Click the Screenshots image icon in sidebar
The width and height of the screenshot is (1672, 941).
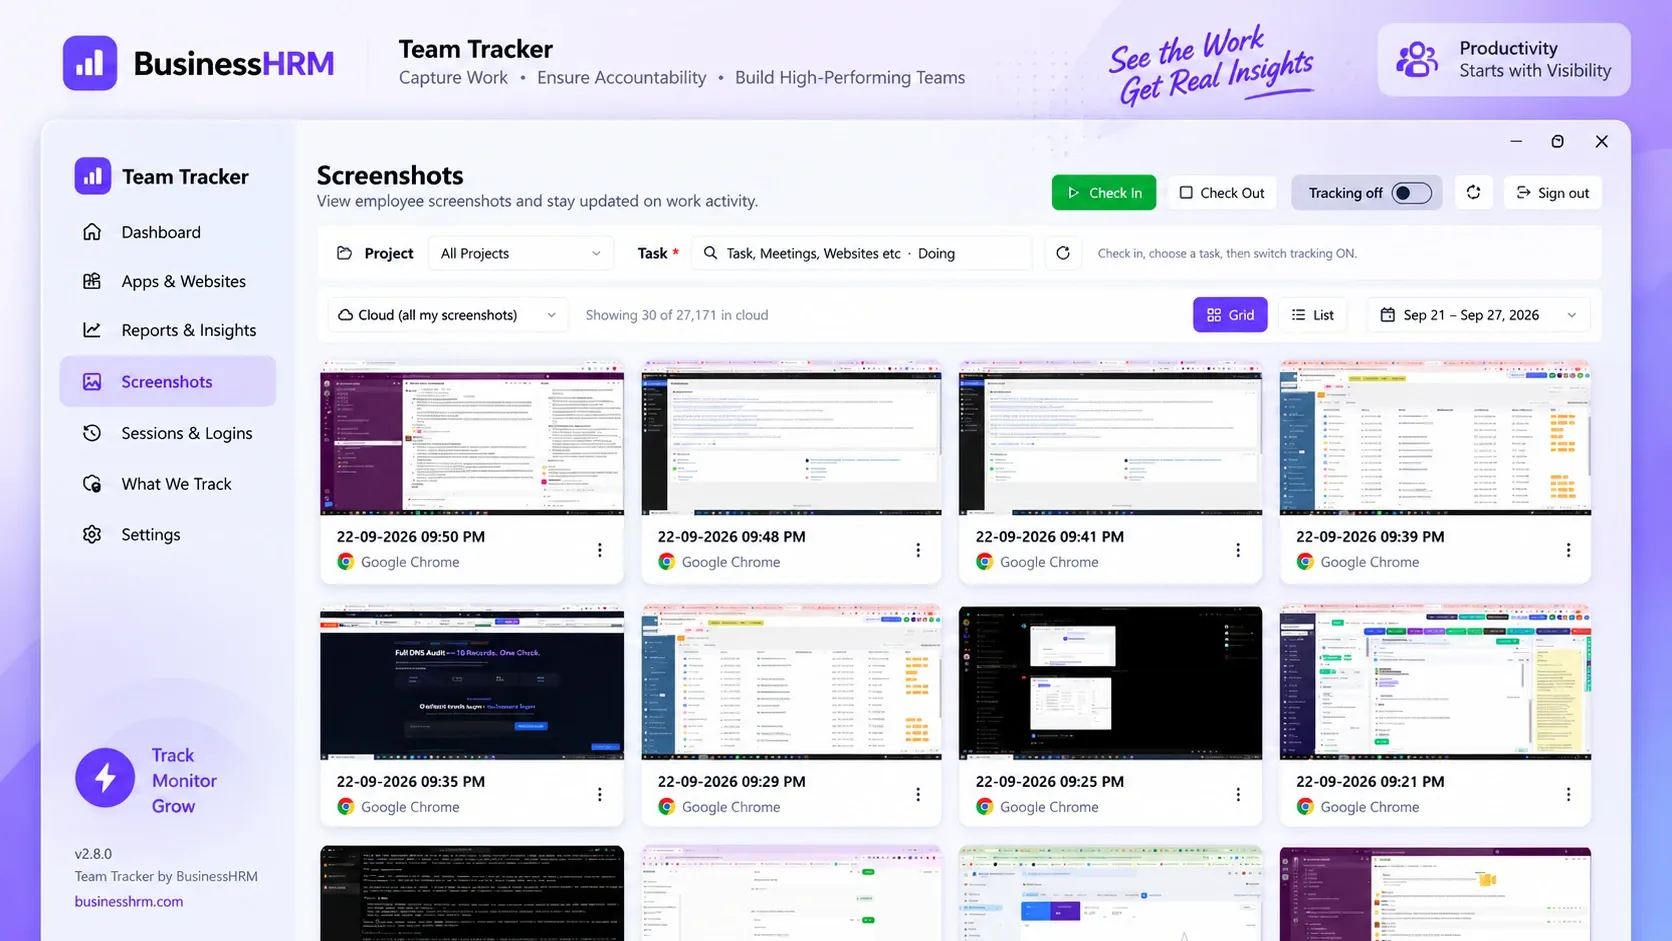tap(92, 382)
